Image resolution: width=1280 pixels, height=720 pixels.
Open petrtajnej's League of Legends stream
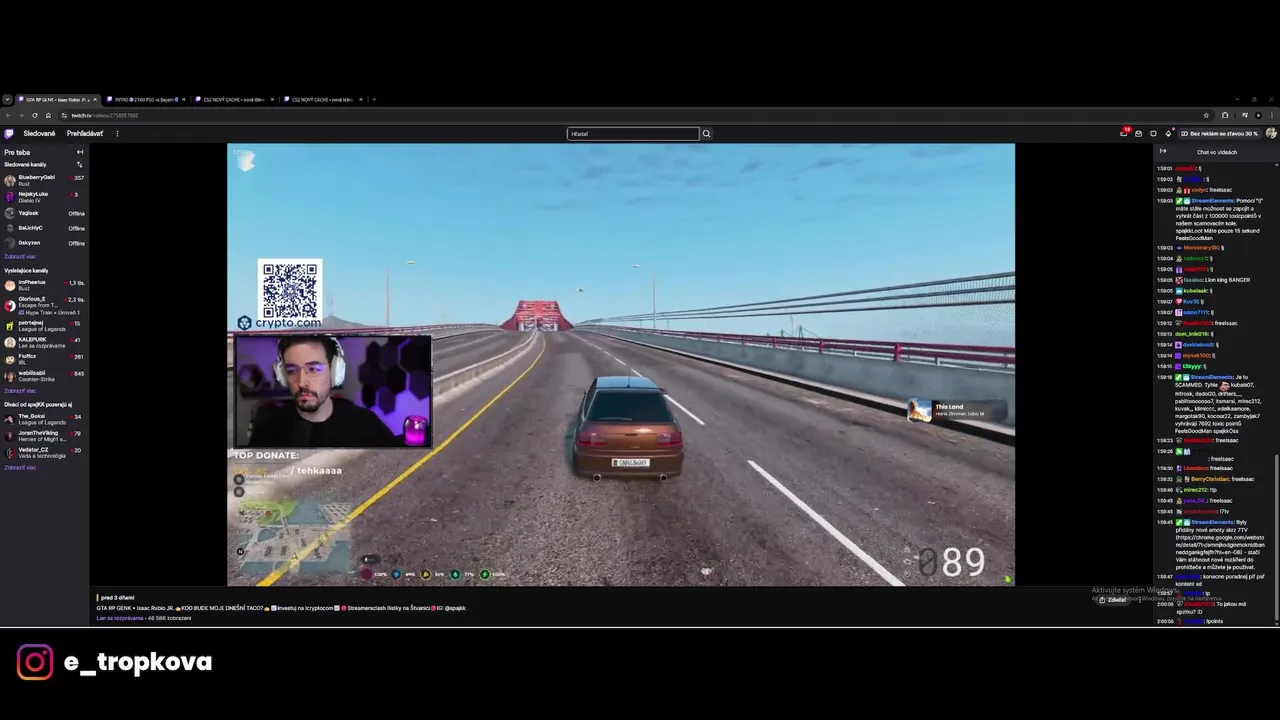[x=44, y=325]
